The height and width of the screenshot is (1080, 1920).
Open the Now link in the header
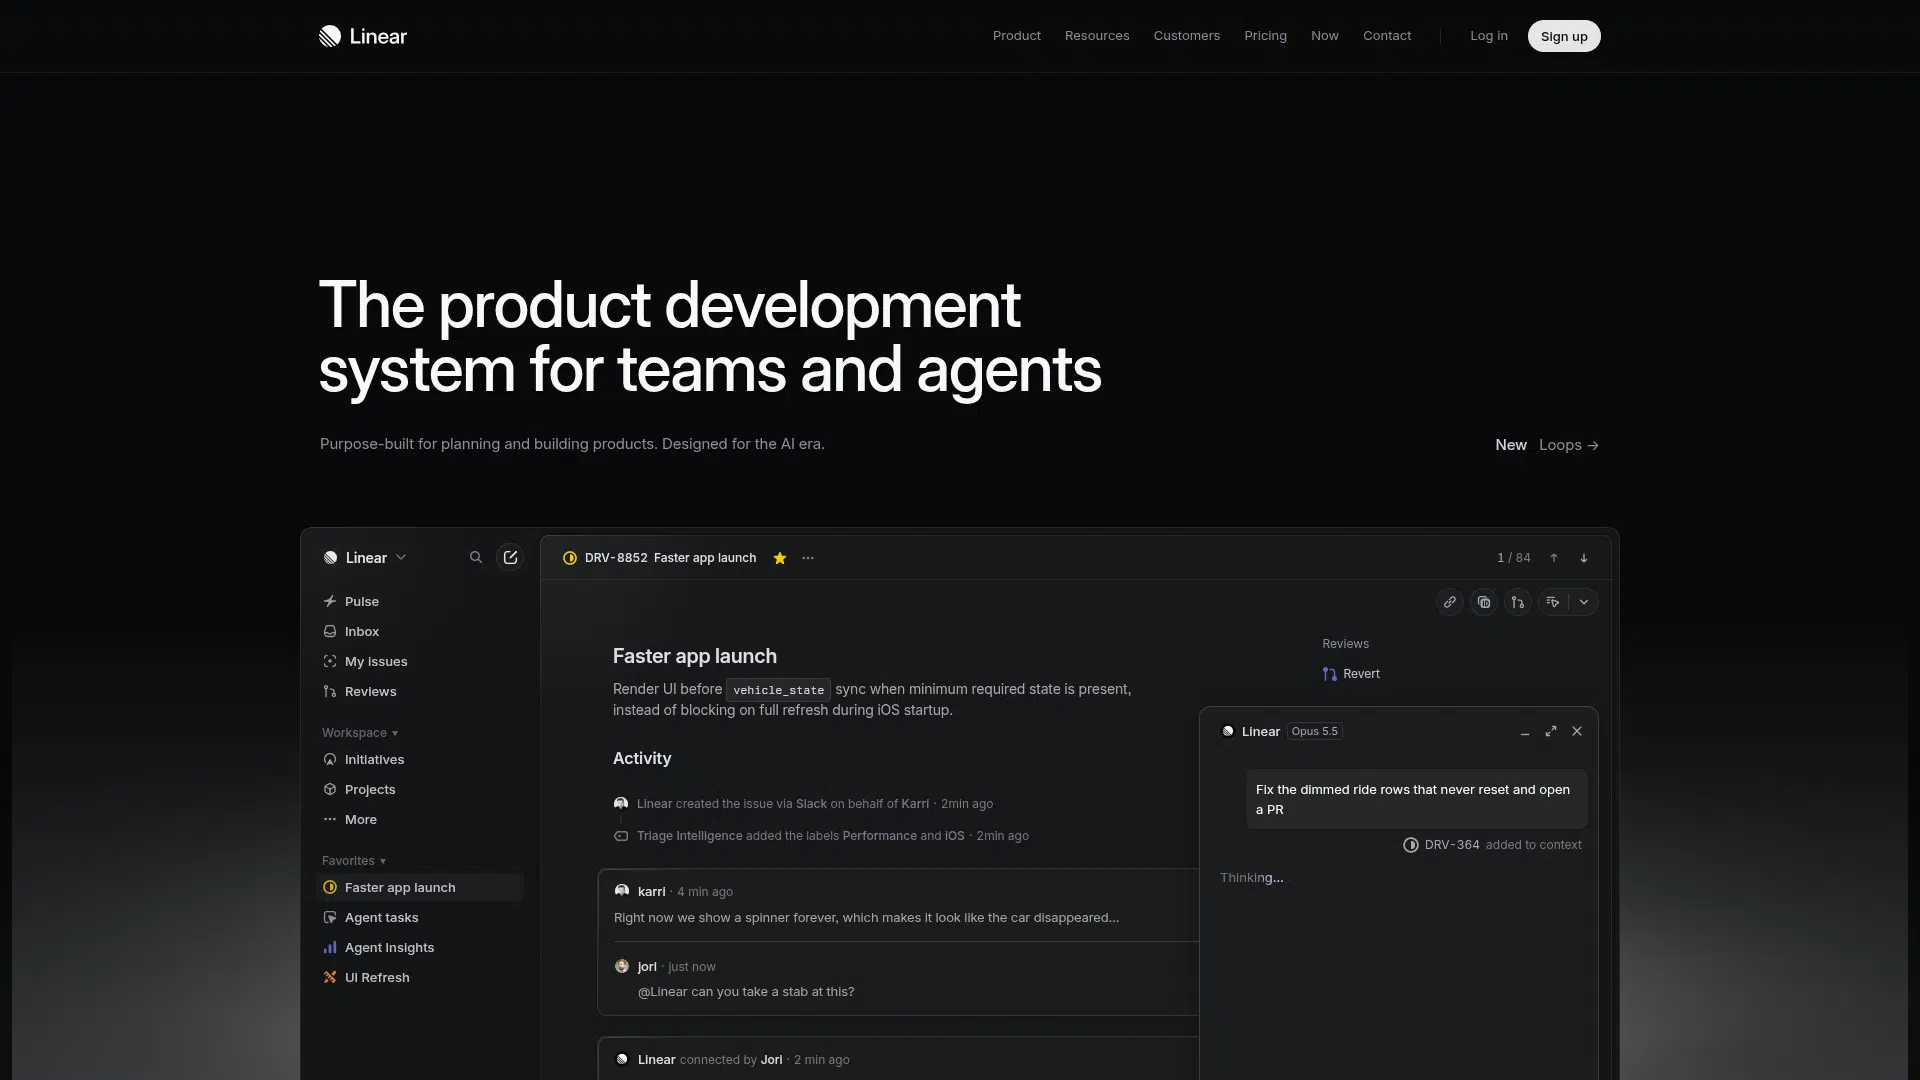[x=1324, y=36]
